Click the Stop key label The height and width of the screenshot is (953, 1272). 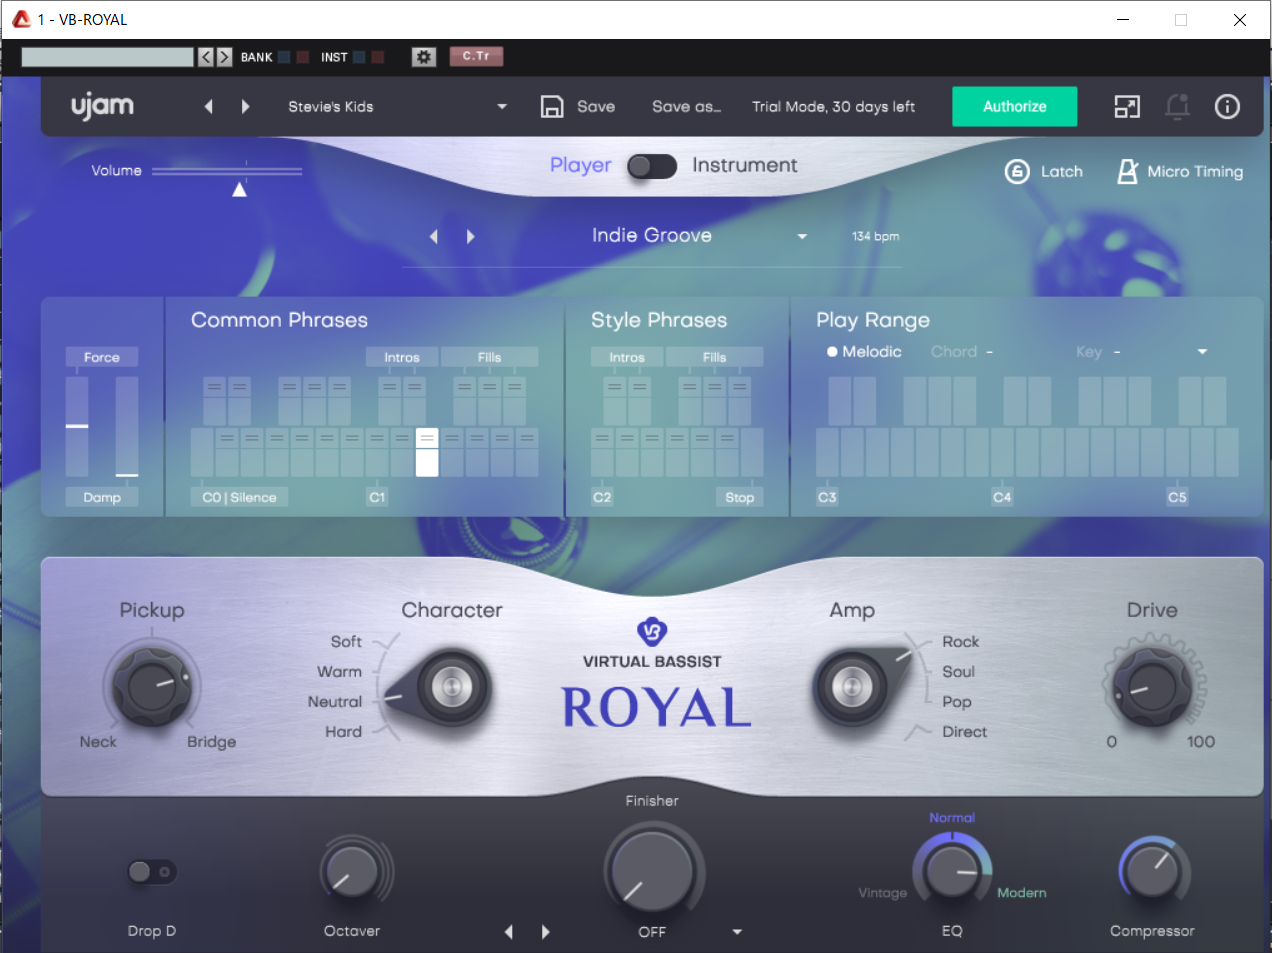(x=740, y=497)
